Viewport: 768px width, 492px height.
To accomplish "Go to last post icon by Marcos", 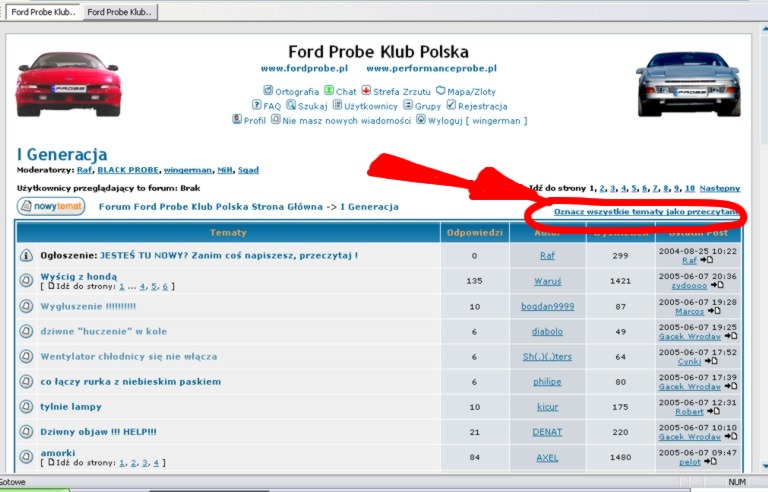I will pos(714,311).
